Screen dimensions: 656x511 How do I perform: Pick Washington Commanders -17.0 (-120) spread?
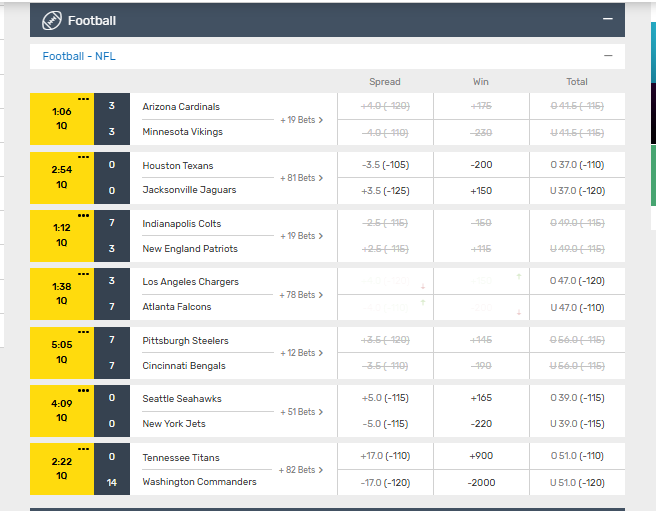[384, 482]
